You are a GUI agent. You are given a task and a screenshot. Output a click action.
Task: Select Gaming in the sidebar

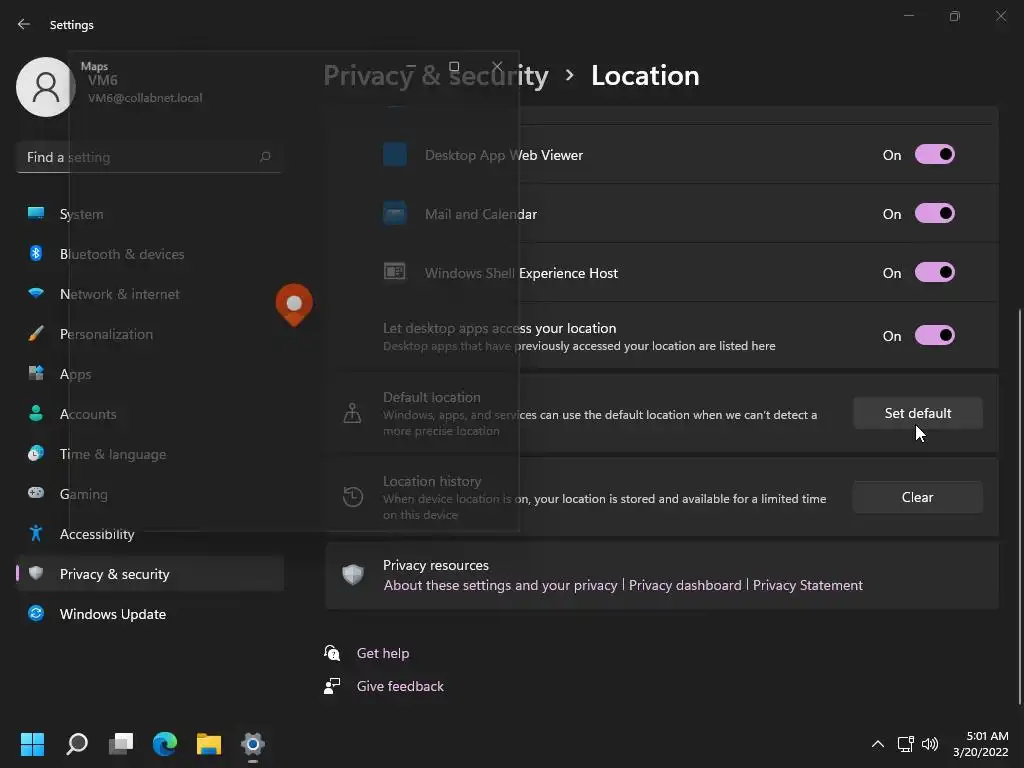150,494
